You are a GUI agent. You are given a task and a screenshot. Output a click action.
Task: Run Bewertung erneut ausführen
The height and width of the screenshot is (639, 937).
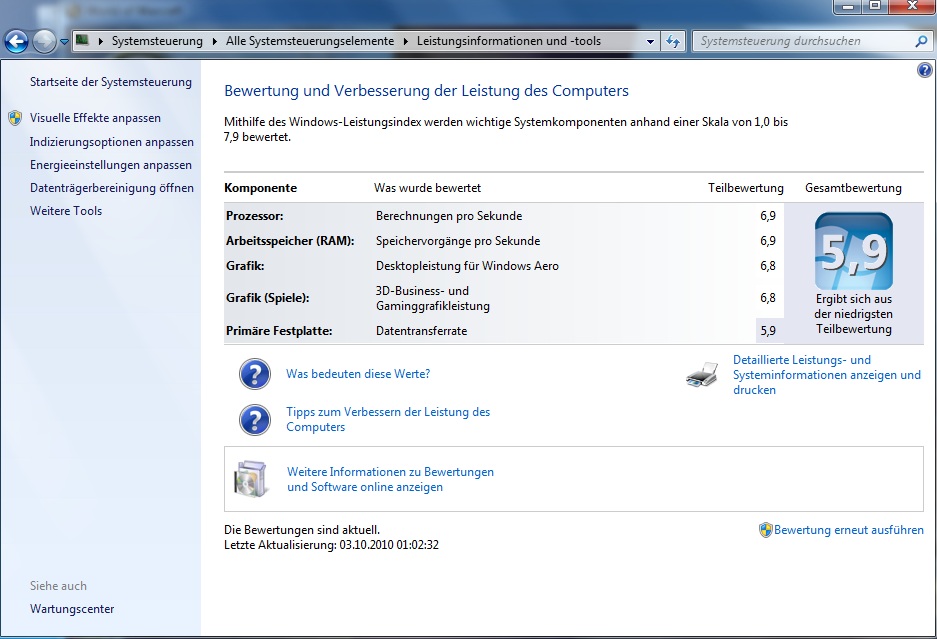click(x=849, y=530)
